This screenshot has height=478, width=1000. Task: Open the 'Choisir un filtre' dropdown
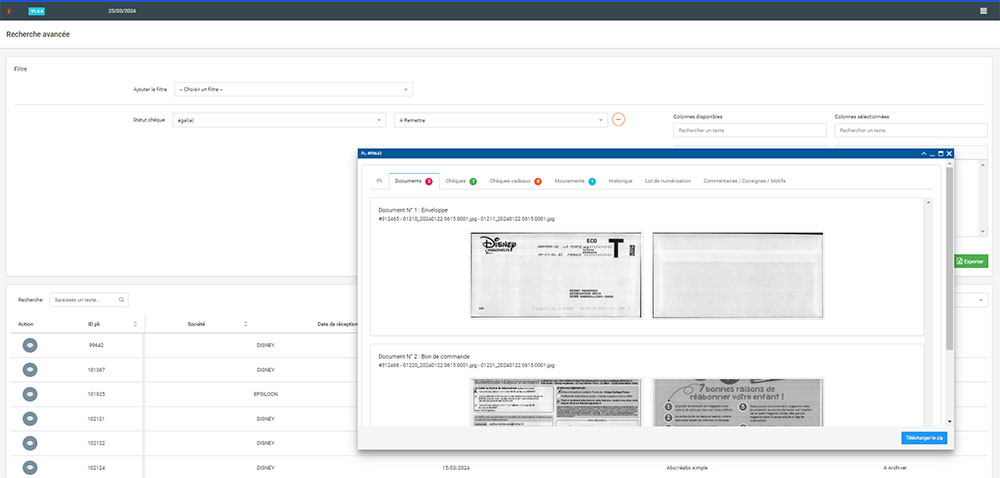[x=293, y=89]
